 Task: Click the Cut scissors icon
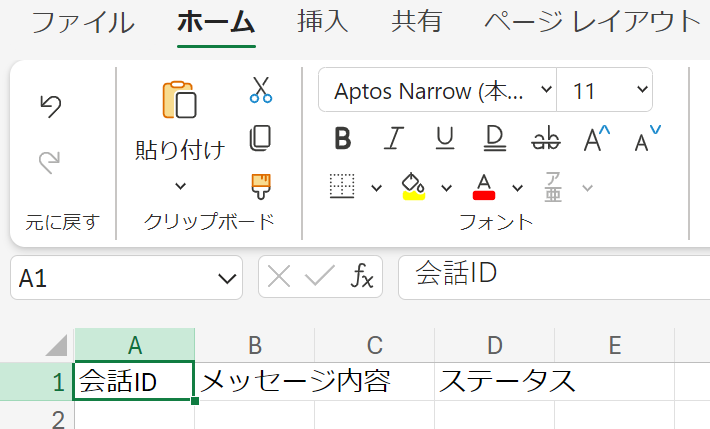point(261,90)
